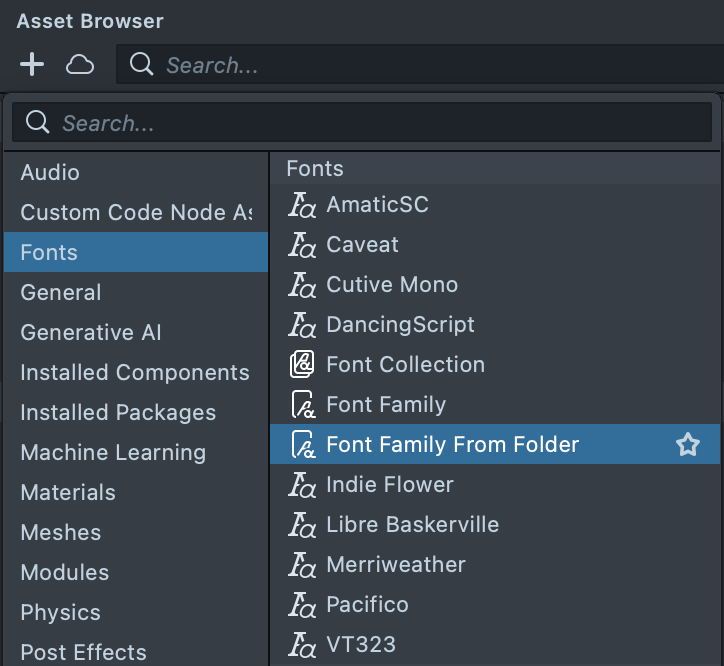Viewport: 724px width, 666px height.
Task: Open the Generative AI category
Action: (x=91, y=333)
